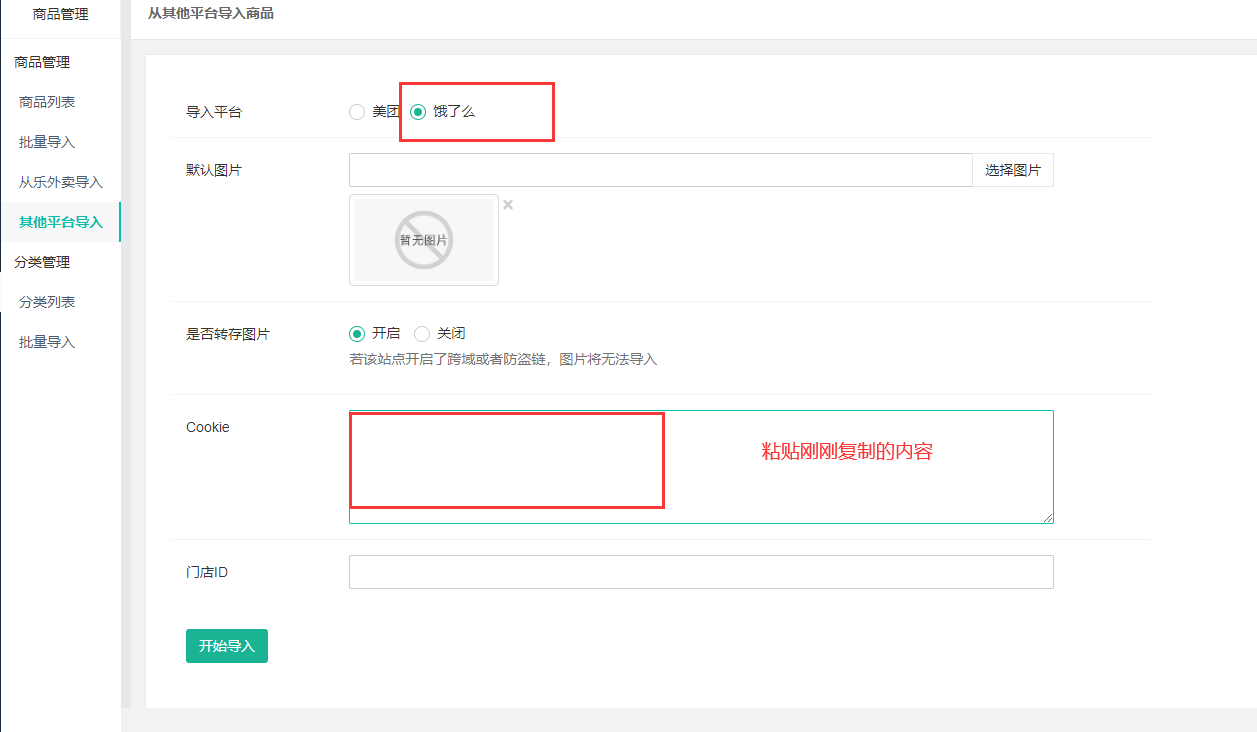Viewport: 1257px width, 732px height.
Task: Click the 是否转存图片 label
Action: point(228,334)
